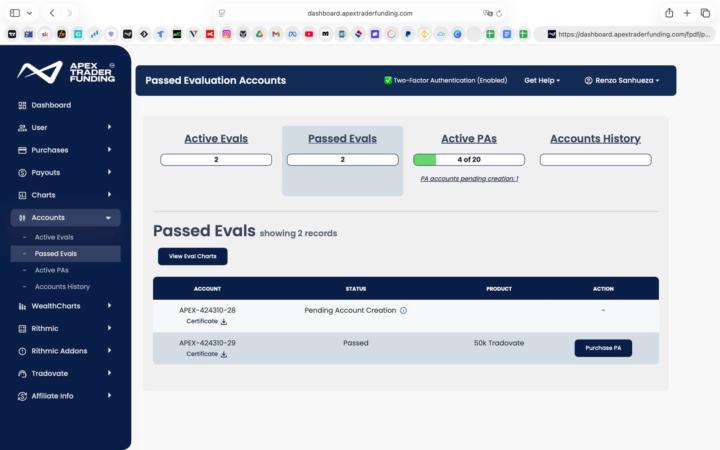Open the Gmail bookmark icon
The height and width of the screenshot is (450, 720).
(x=276, y=34)
